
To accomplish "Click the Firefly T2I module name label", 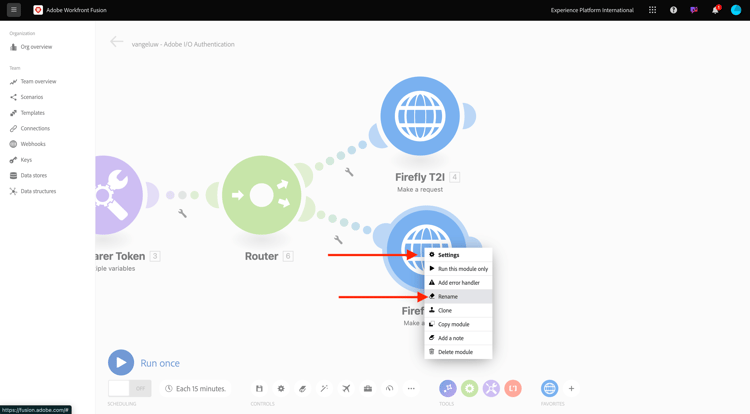I will pyautogui.click(x=420, y=177).
